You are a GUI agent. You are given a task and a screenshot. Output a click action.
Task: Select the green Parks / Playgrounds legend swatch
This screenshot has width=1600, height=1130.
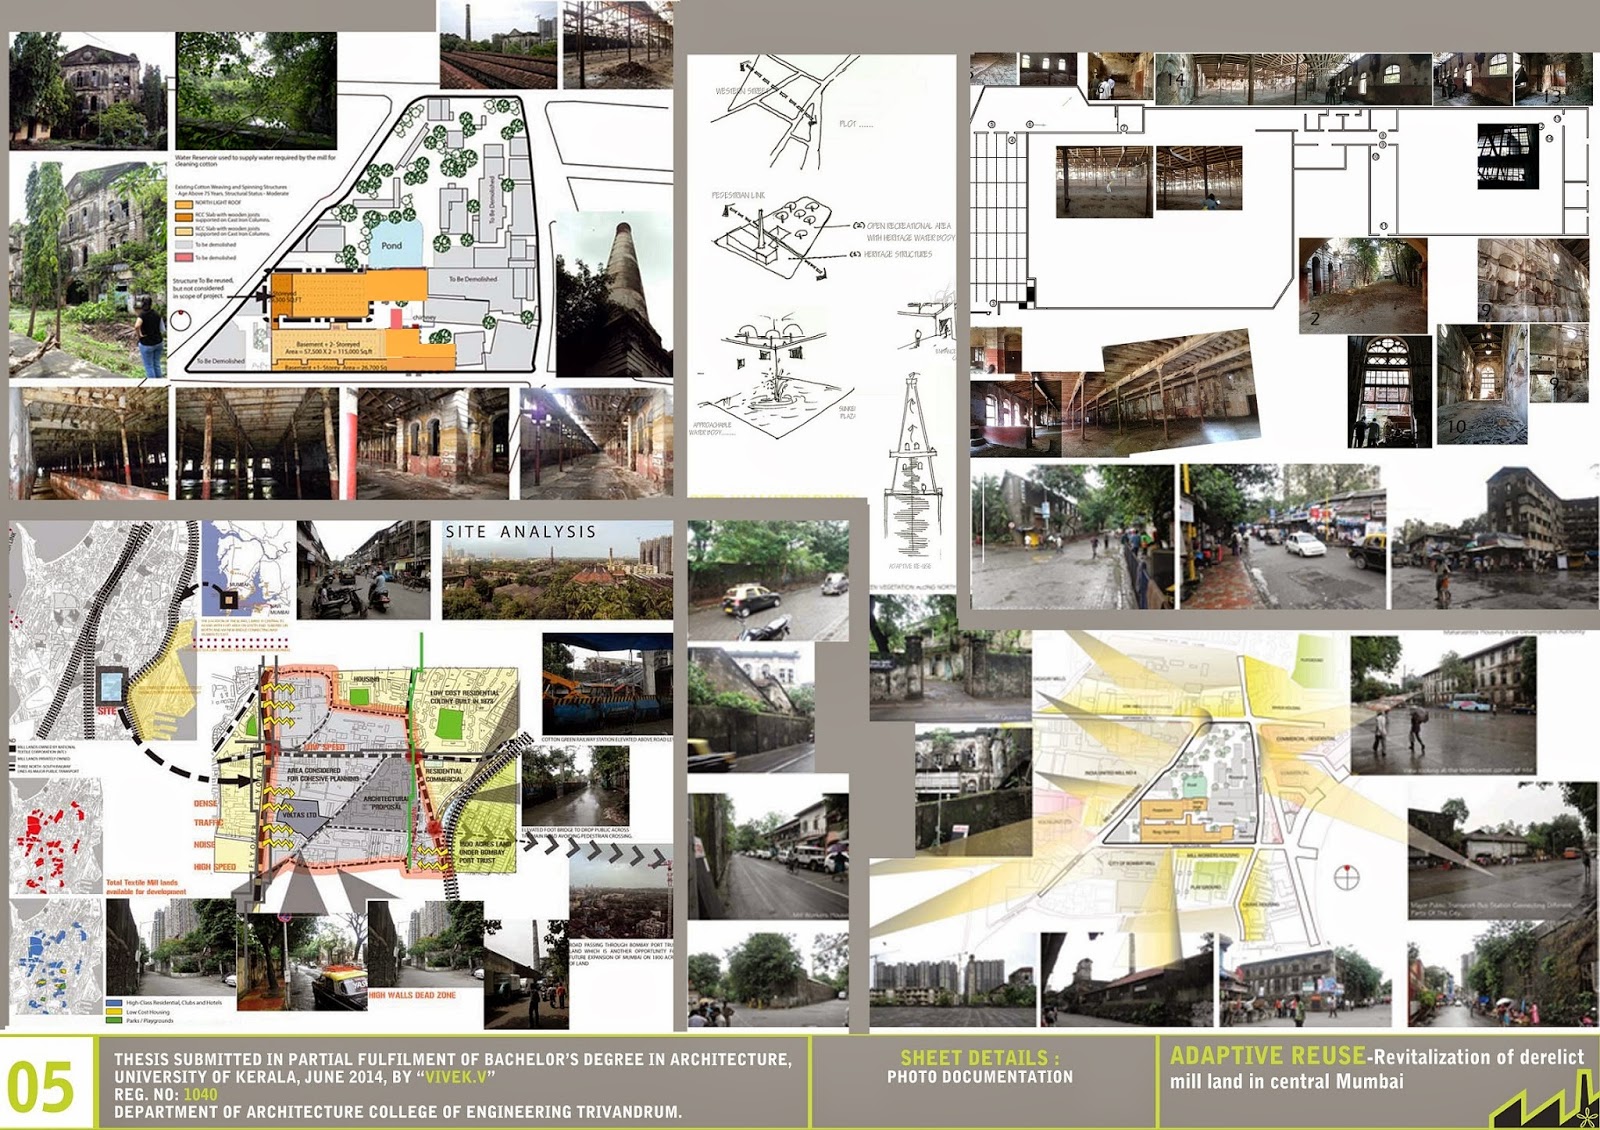point(113,1021)
